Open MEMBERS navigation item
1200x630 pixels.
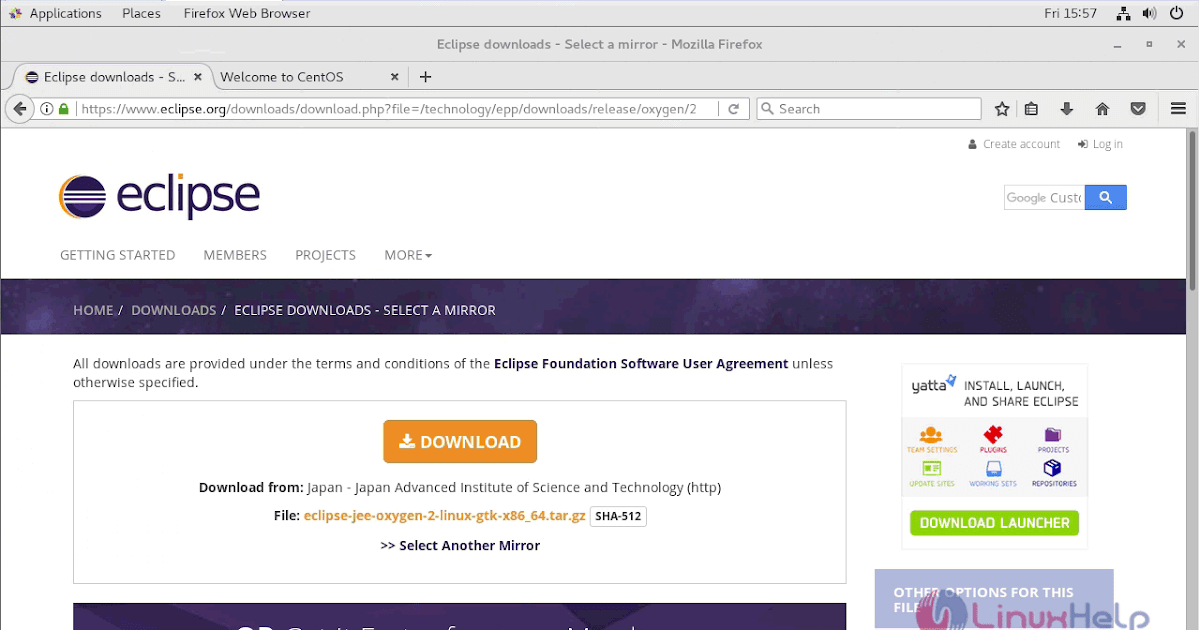tap(235, 255)
